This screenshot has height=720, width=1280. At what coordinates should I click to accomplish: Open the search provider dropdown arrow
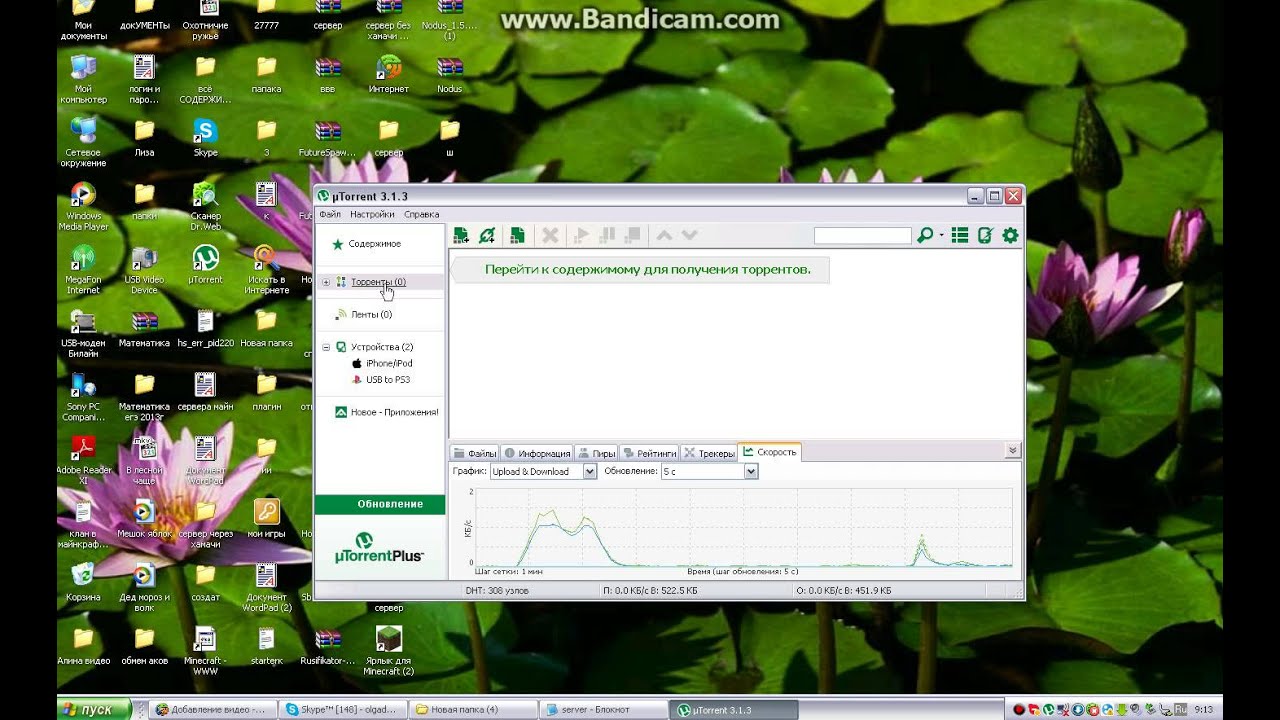click(941, 237)
